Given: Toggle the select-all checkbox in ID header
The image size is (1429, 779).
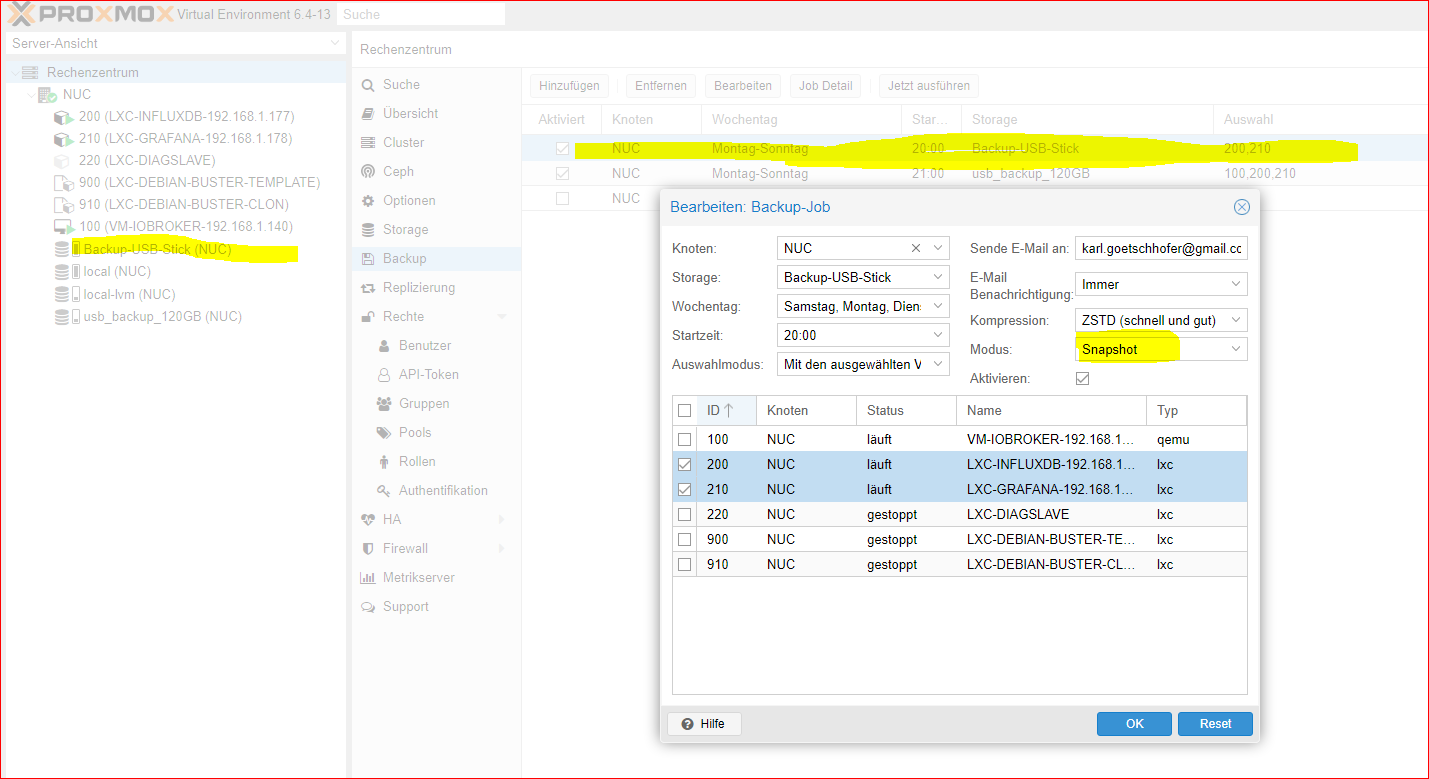Looking at the screenshot, I should click(x=684, y=410).
